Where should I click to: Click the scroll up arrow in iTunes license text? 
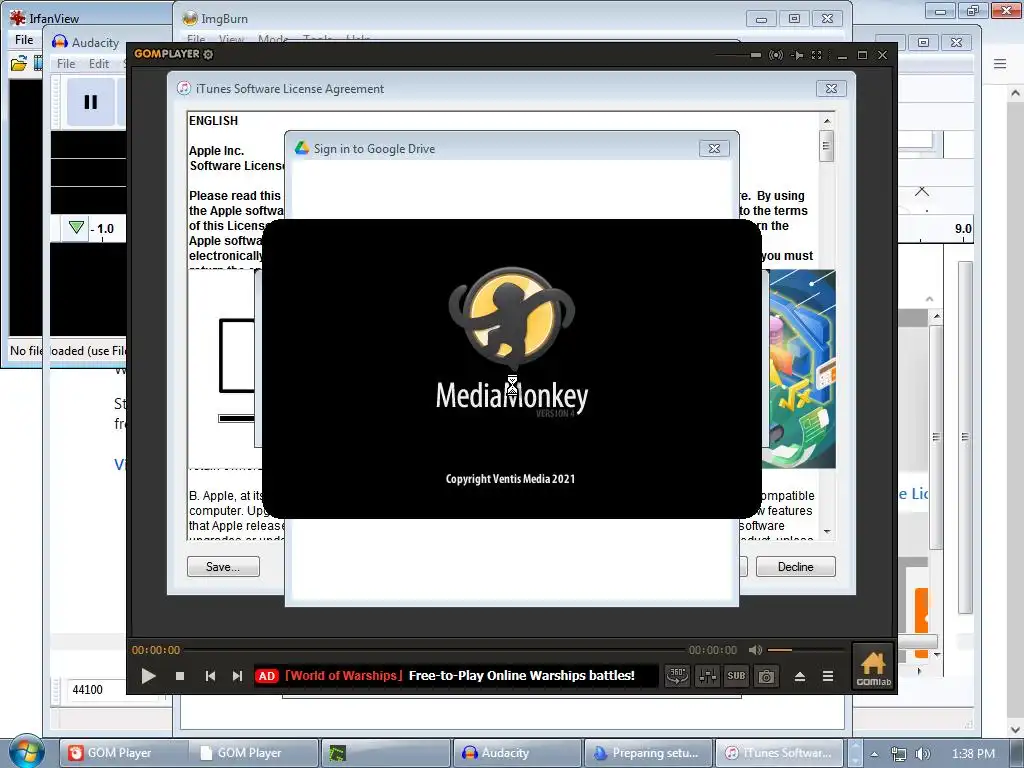click(x=827, y=121)
